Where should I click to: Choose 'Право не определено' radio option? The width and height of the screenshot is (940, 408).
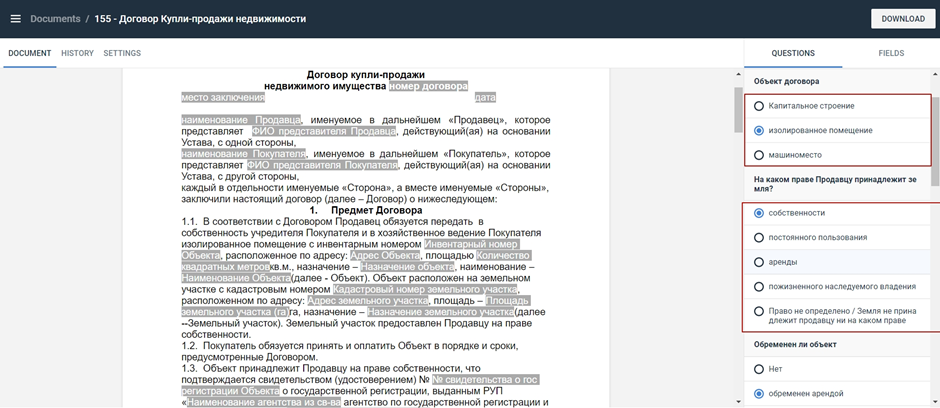pyautogui.click(x=759, y=311)
